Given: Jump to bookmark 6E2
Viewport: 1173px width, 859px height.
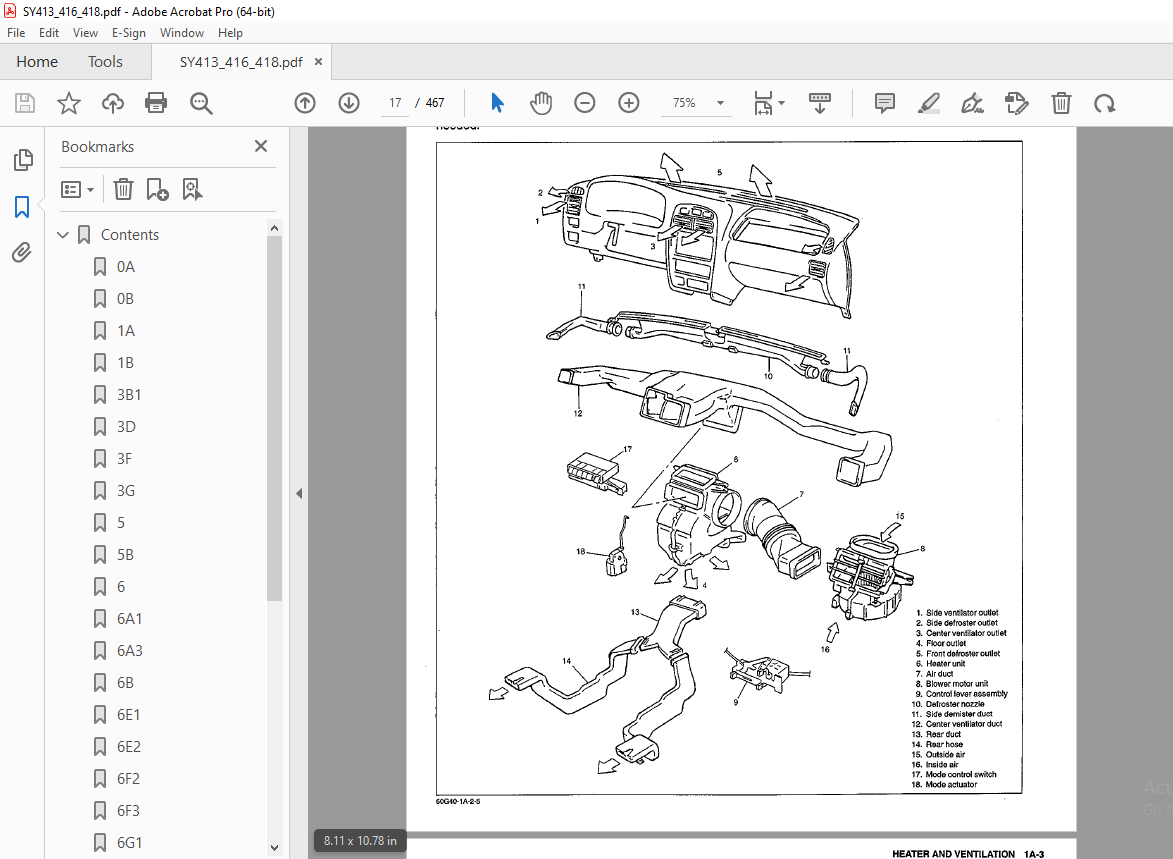Looking at the screenshot, I should tap(129, 747).
